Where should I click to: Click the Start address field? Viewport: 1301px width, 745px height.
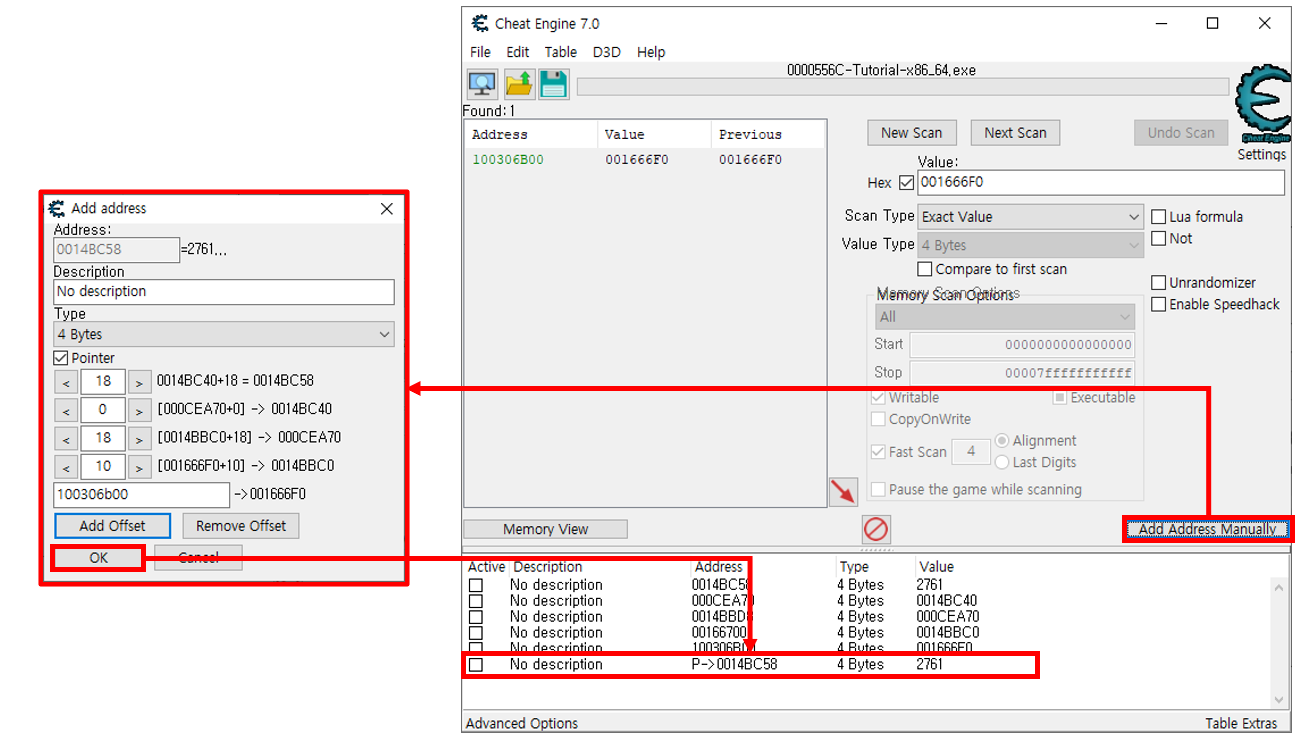(x=1022, y=344)
